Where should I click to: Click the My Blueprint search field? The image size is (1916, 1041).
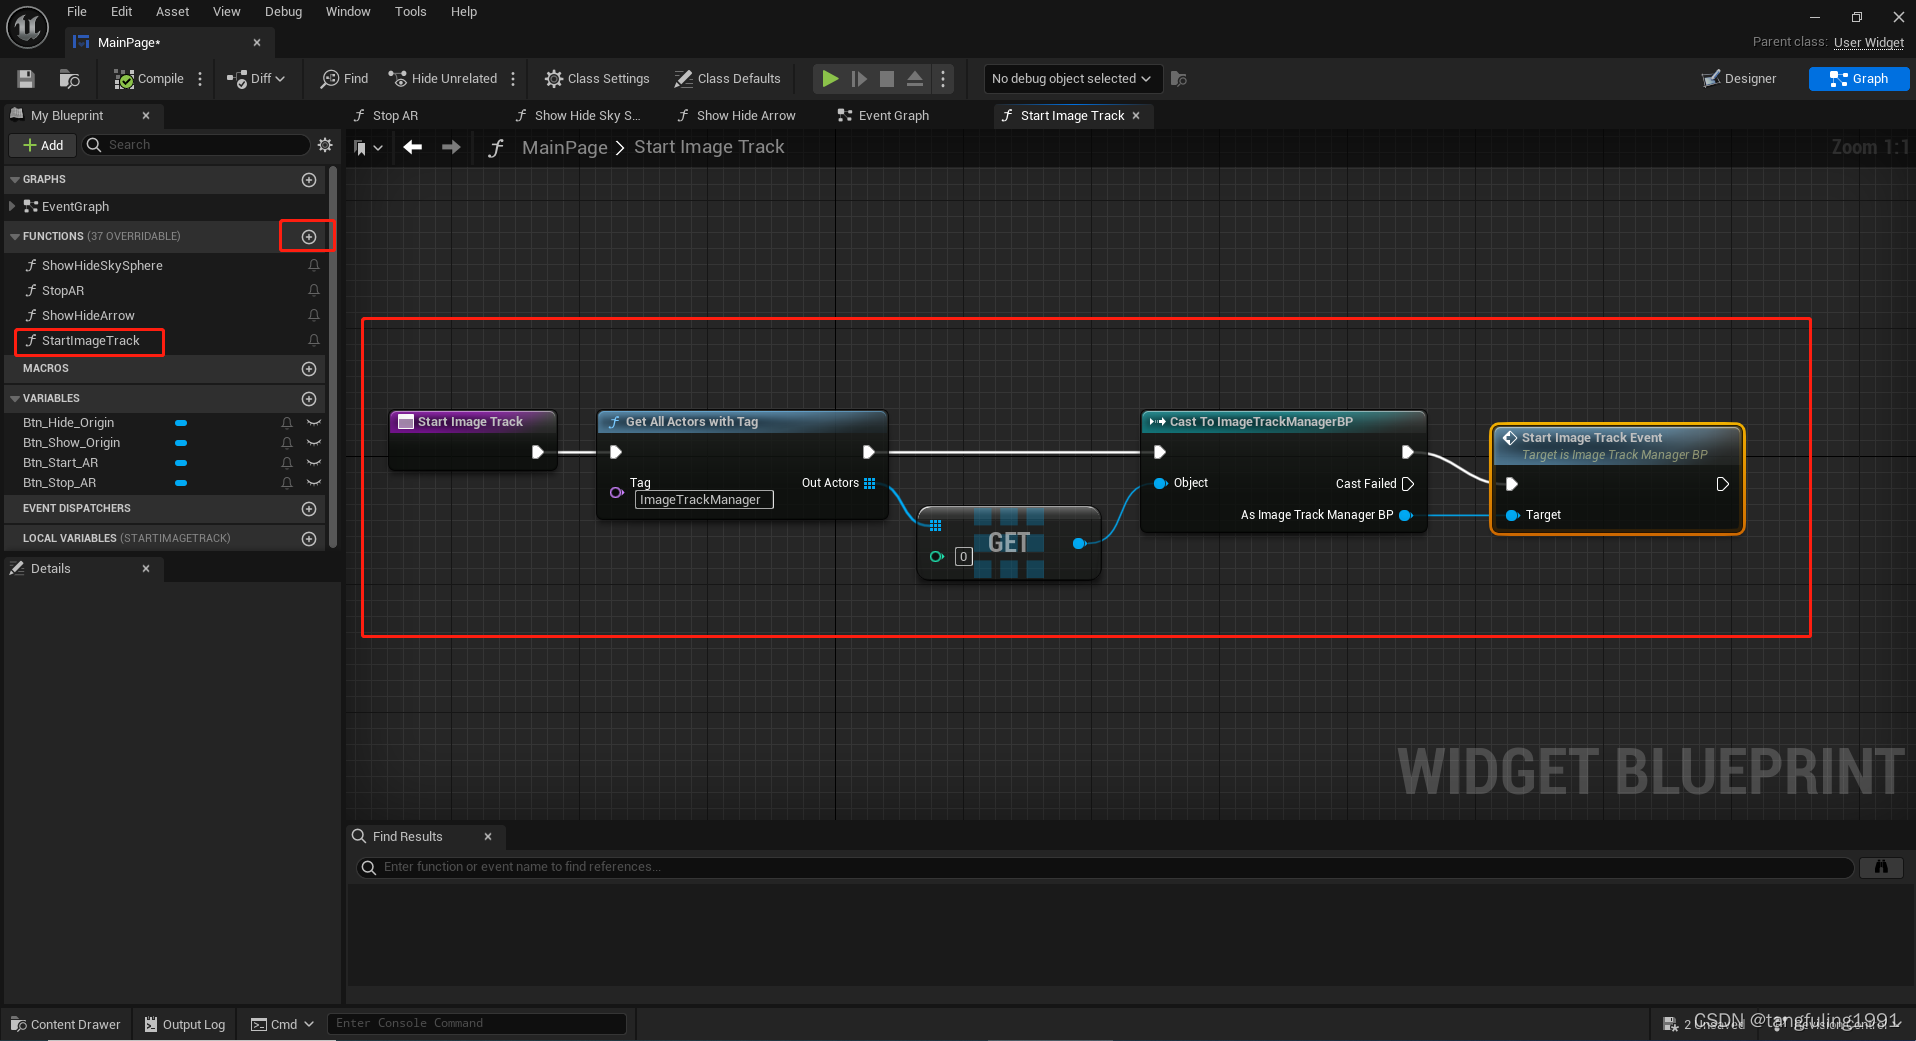click(x=196, y=145)
